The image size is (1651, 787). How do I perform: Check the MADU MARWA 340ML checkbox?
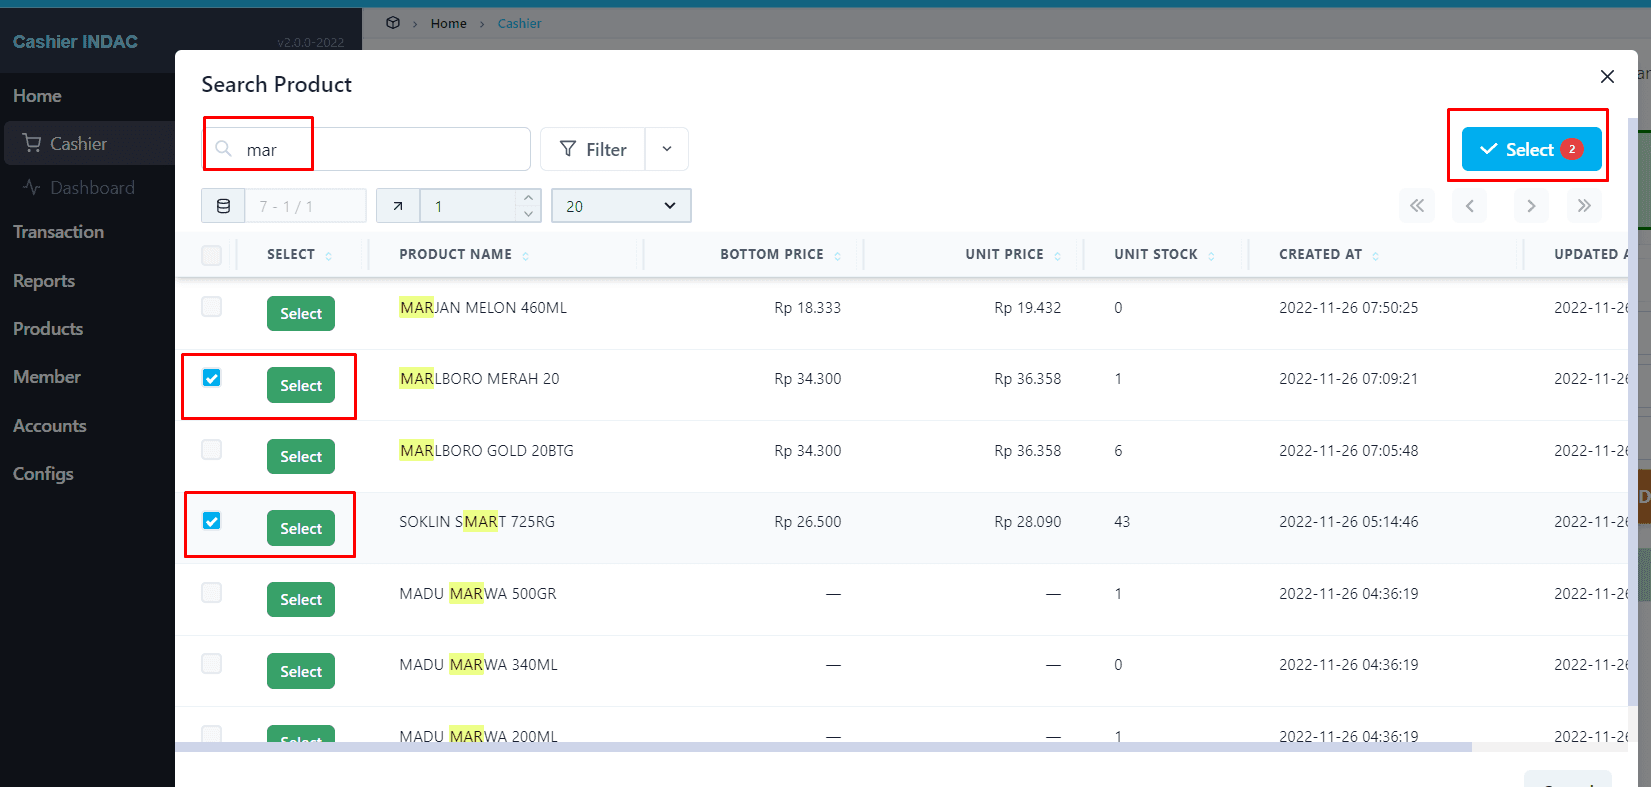(211, 663)
